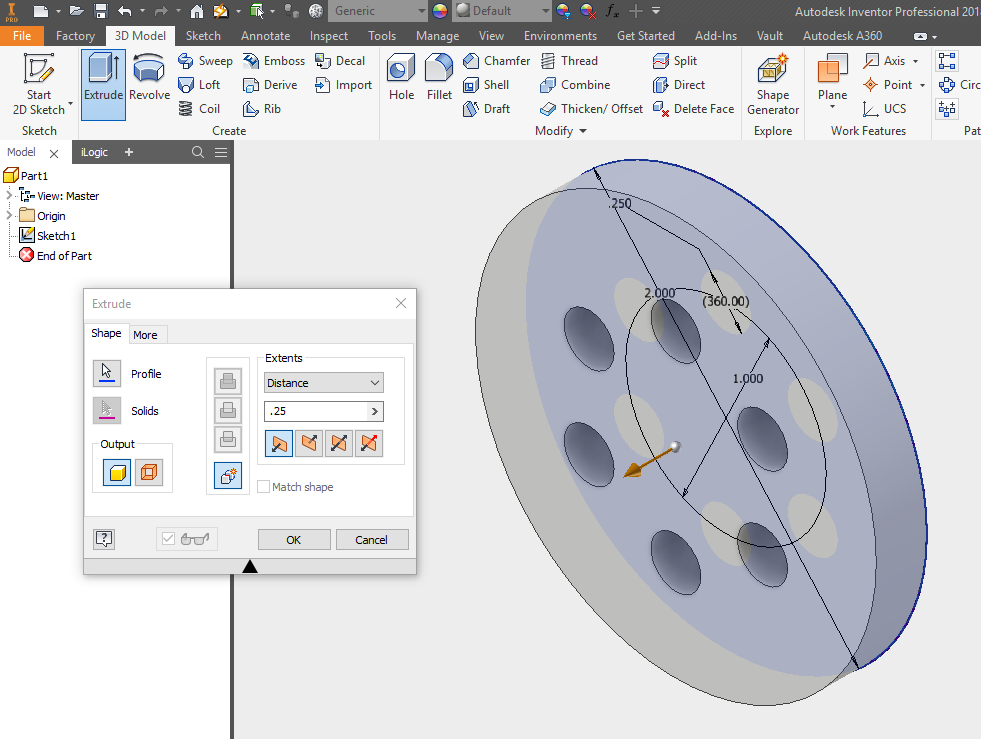Click the Profile selection arrow button
The image size is (981, 739).
pos(106,374)
